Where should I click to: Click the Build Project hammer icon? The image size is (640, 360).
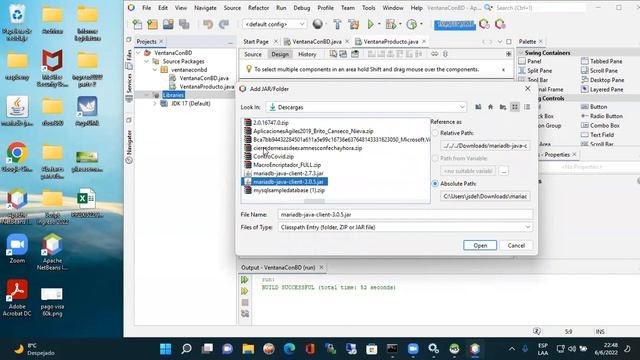(337, 24)
